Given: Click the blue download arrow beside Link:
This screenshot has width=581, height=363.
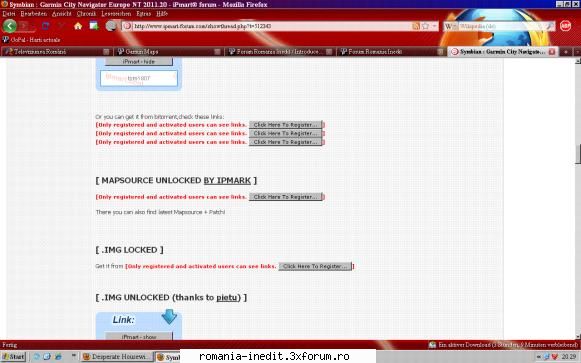Looking at the screenshot, I should tap(169, 317).
